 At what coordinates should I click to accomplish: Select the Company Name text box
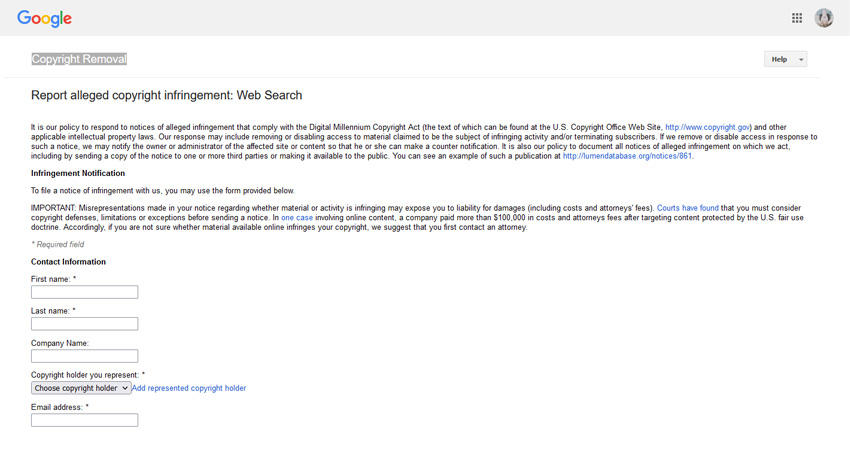coord(84,356)
